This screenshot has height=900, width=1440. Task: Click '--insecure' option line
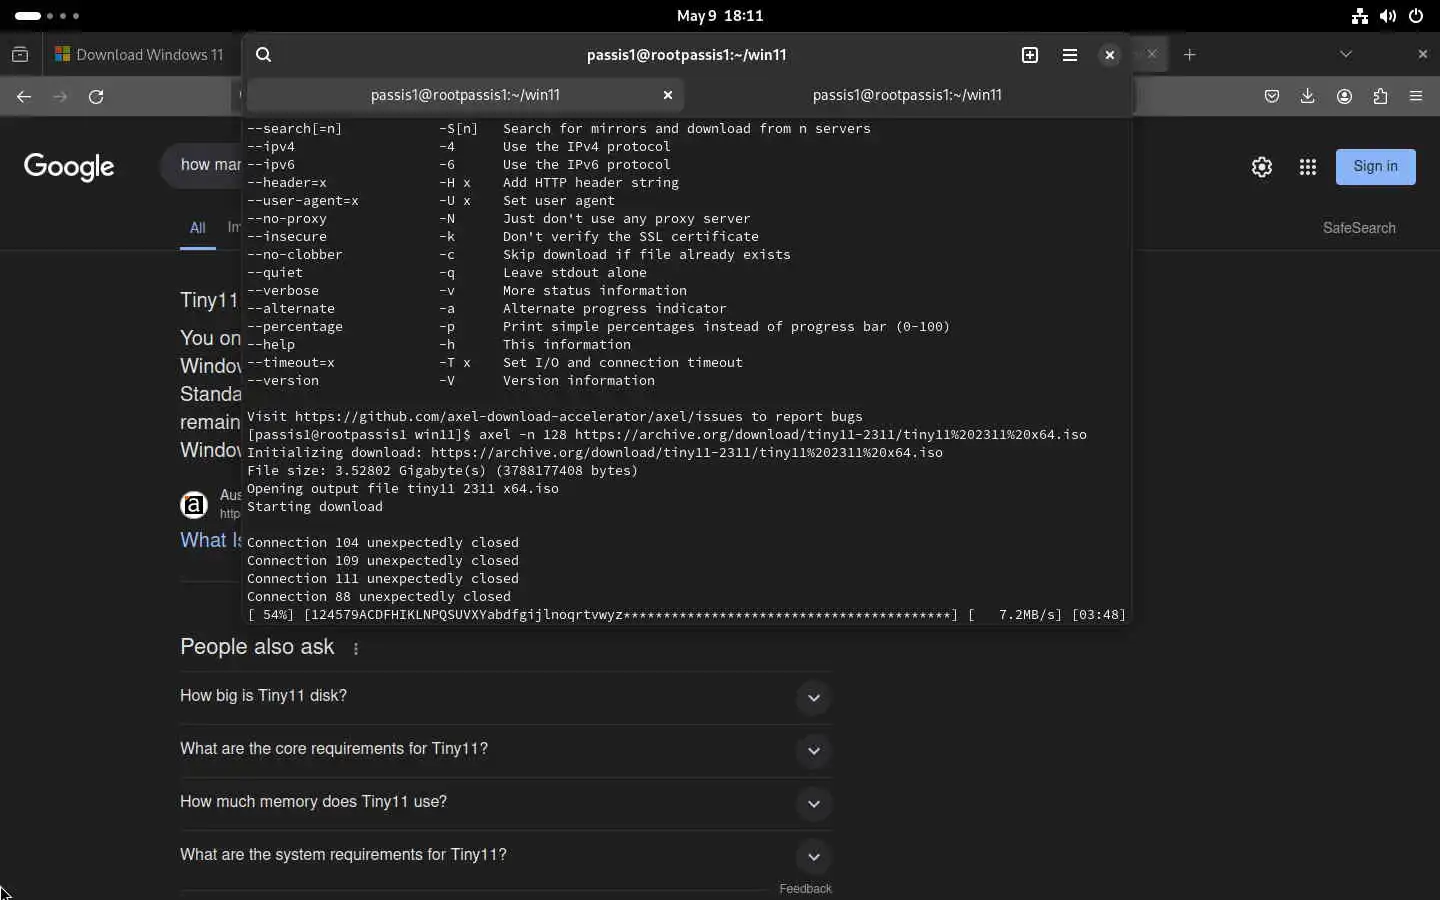(503, 237)
